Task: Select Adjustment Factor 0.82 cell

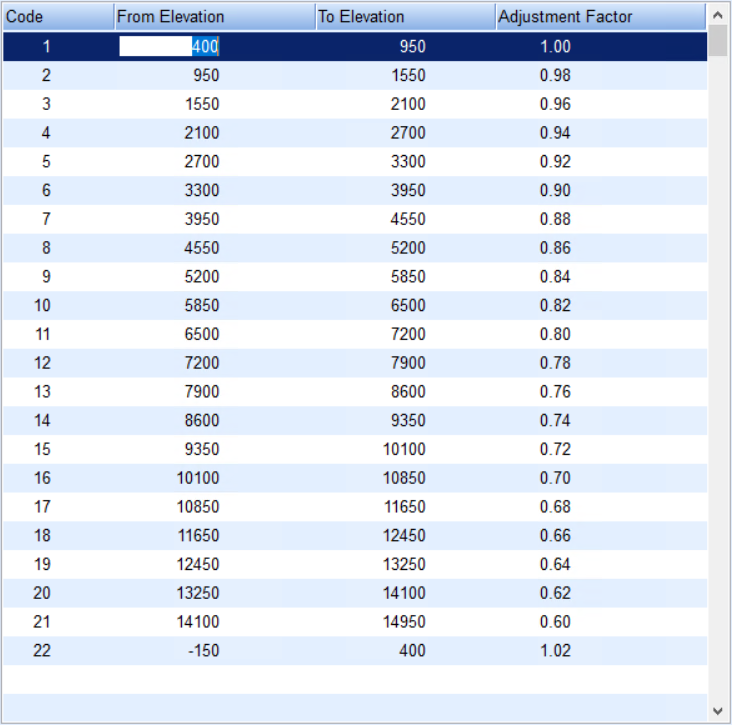Action: (x=555, y=305)
